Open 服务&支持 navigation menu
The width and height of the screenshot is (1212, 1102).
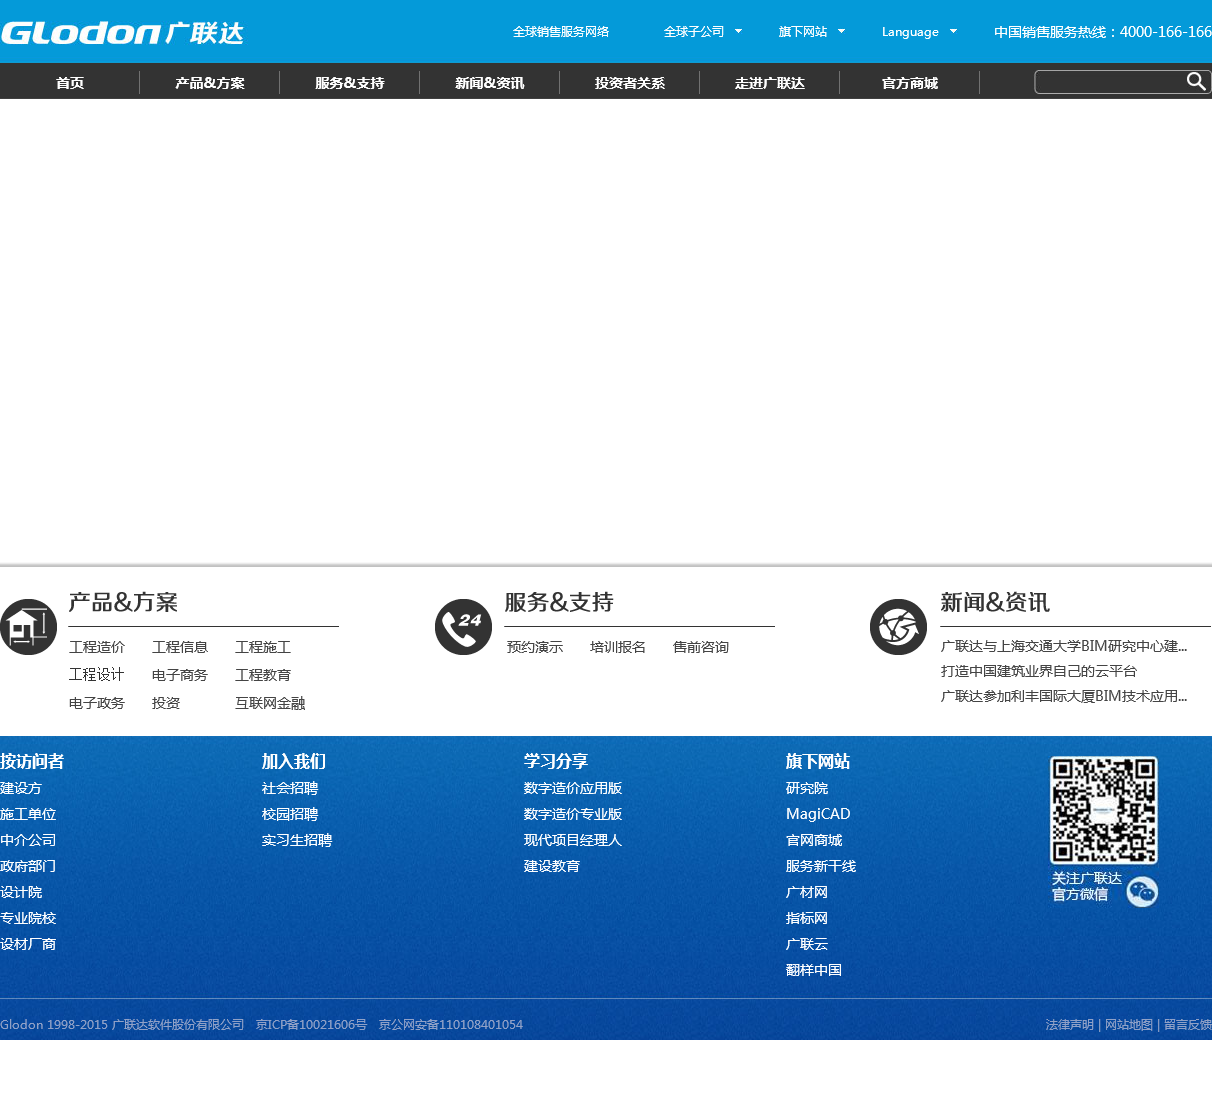350,83
